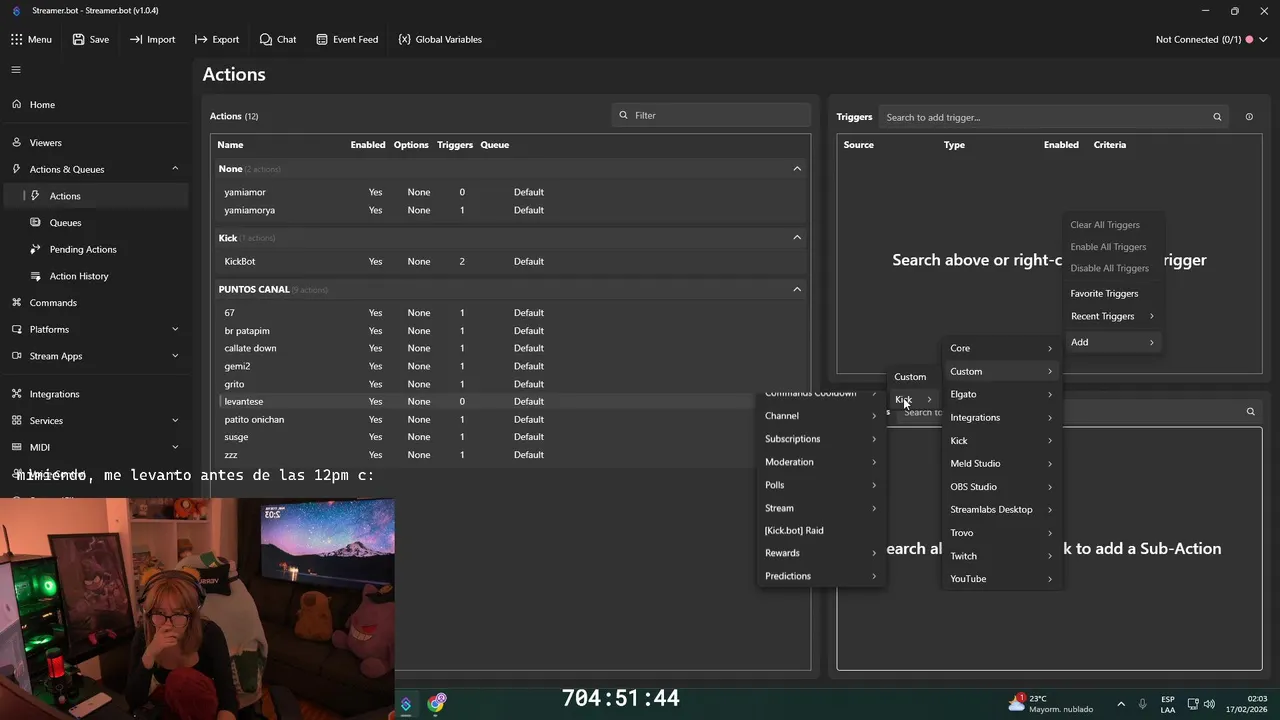
Task: Select the br patapim action row
Action: [x=510, y=331]
